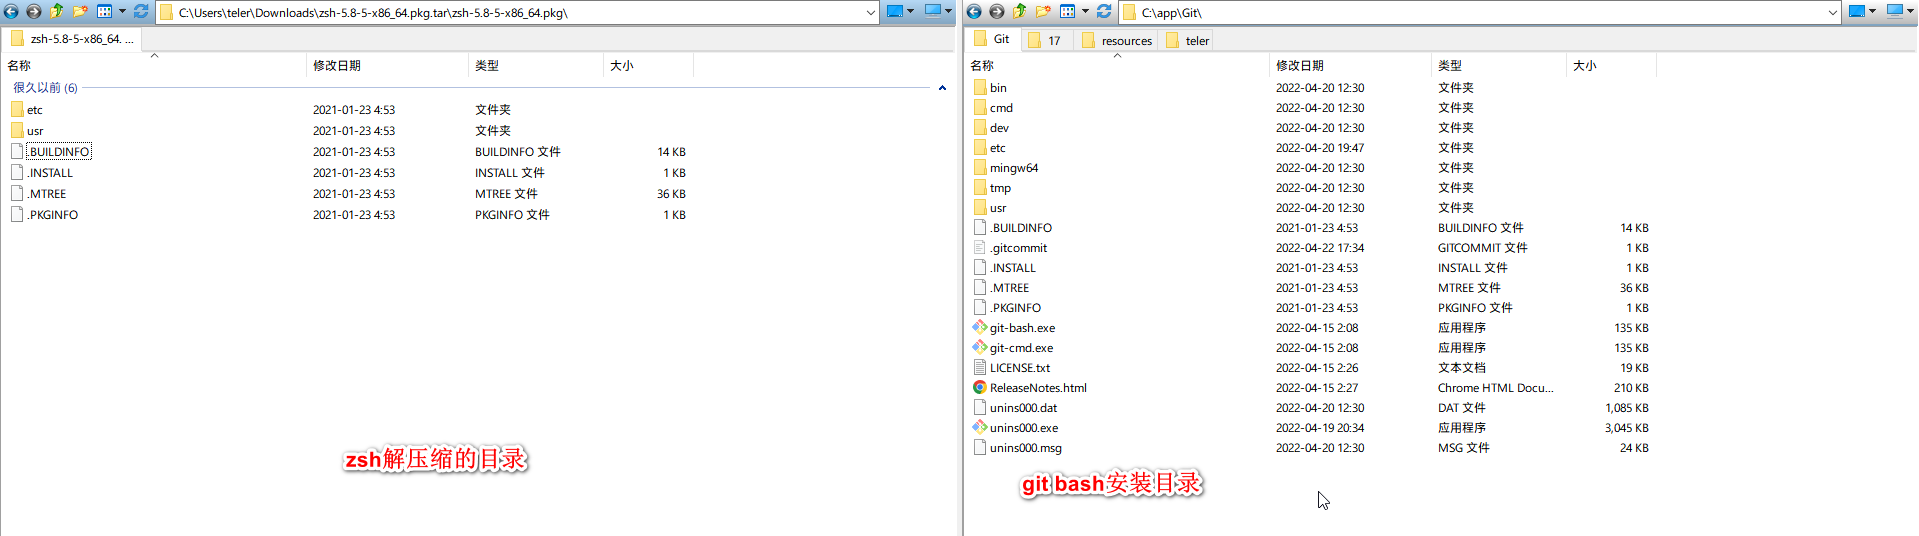Expand view mode dropdown arrow in right pane
Screen dimensions: 1919x536
click(x=1085, y=12)
